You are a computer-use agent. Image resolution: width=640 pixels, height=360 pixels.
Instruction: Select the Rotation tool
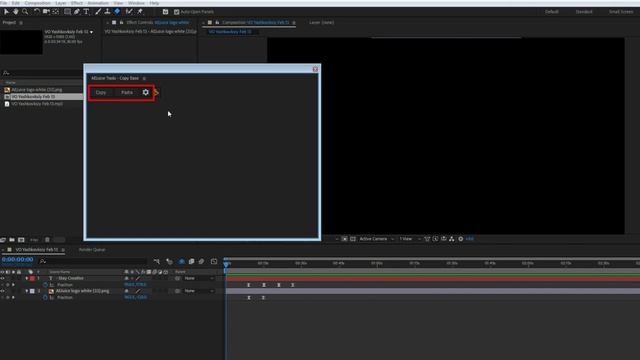(37, 12)
